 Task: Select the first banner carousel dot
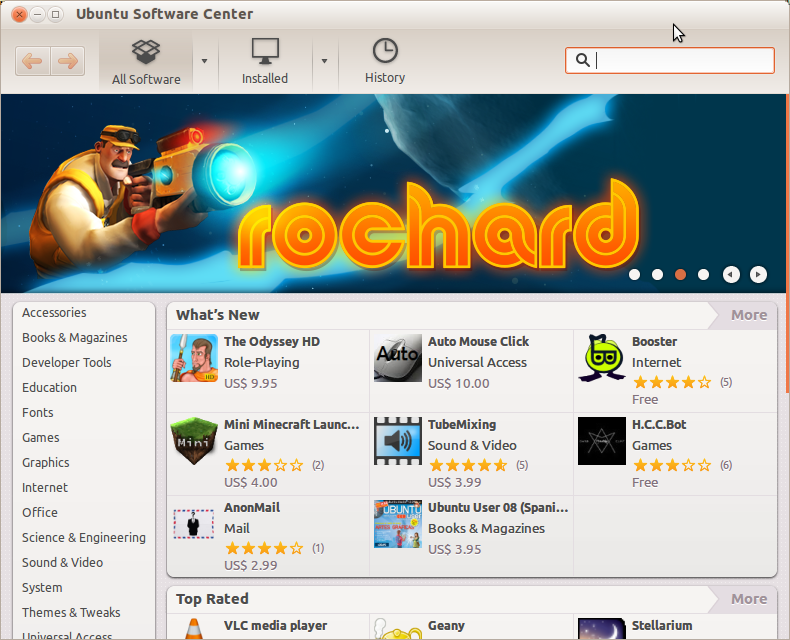coord(634,274)
